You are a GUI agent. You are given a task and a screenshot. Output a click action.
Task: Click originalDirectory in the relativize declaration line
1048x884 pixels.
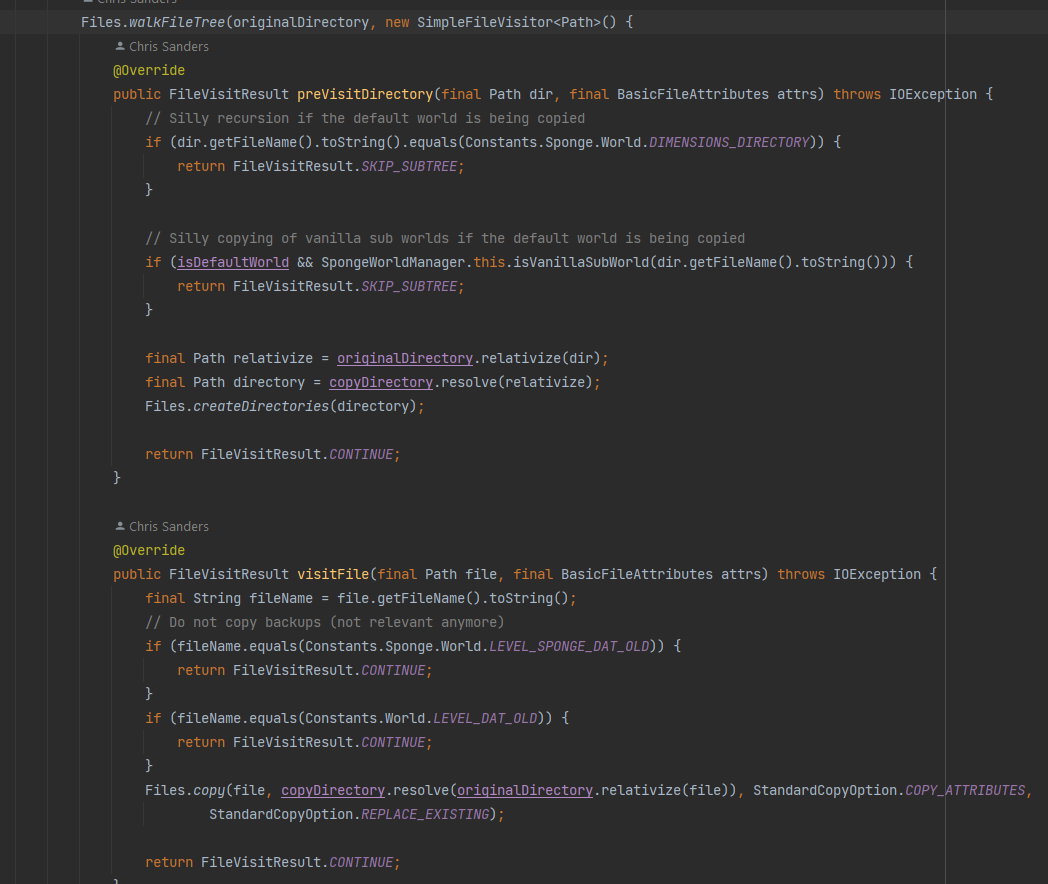tap(405, 358)
